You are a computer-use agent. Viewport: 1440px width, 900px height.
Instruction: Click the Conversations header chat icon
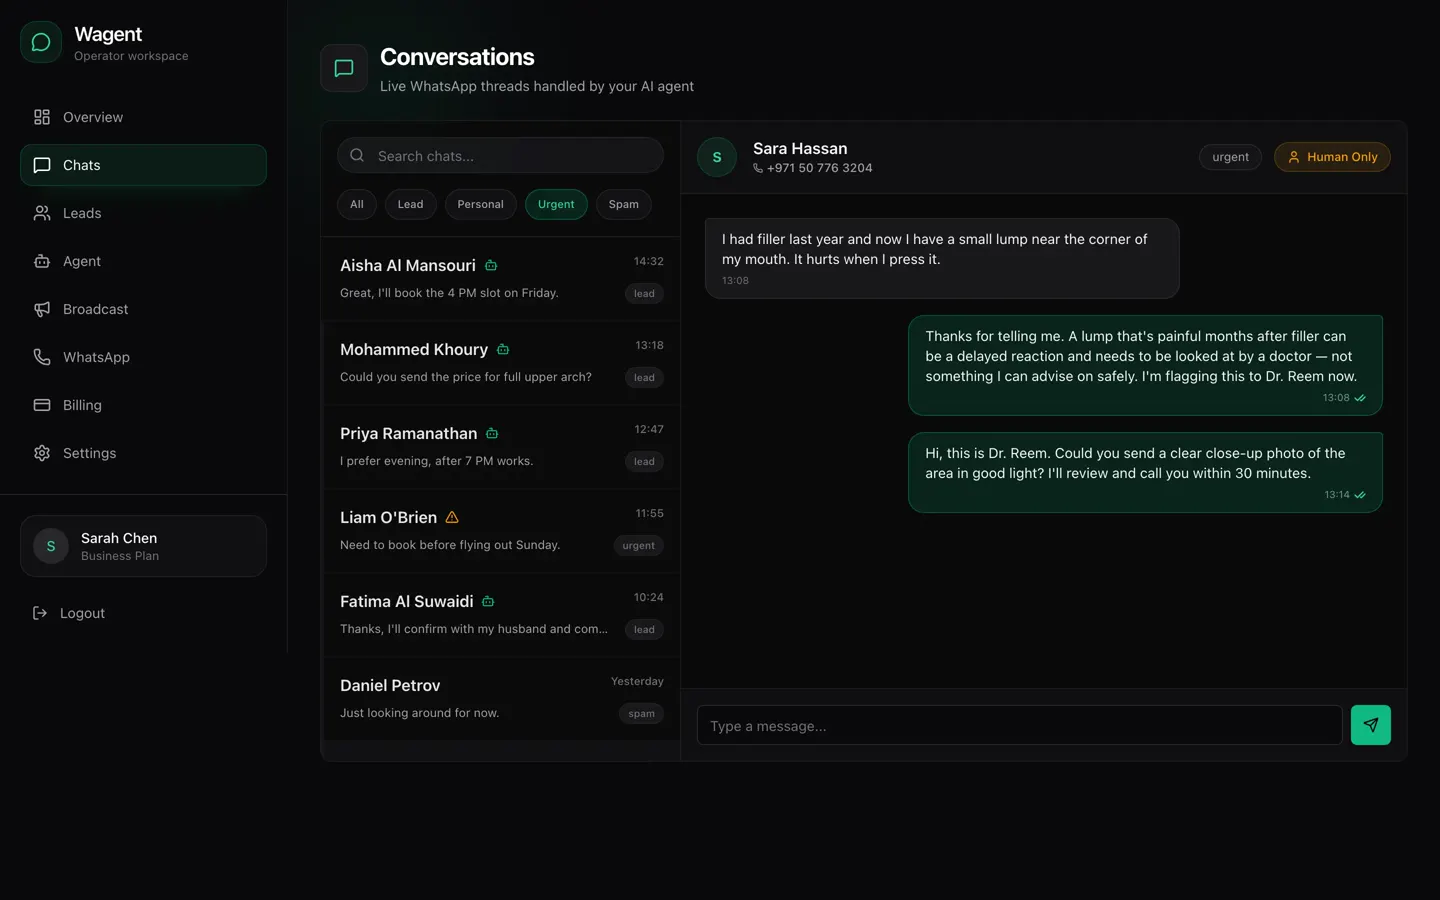(x=344, y=68)
